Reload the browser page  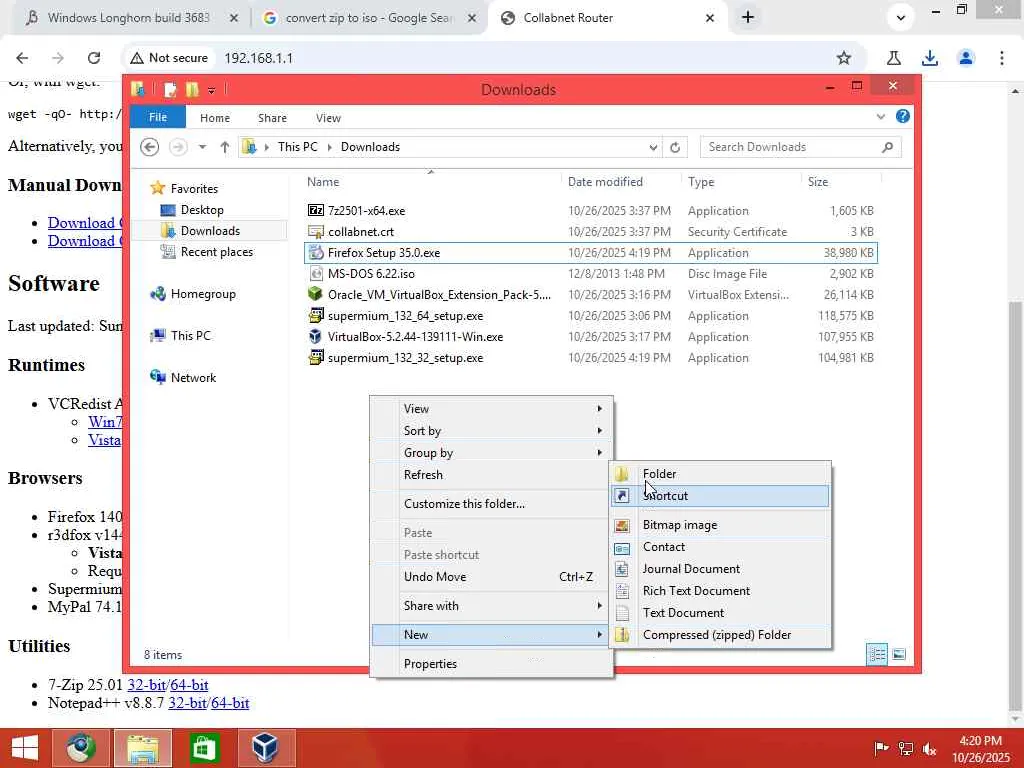pos(94,58)
